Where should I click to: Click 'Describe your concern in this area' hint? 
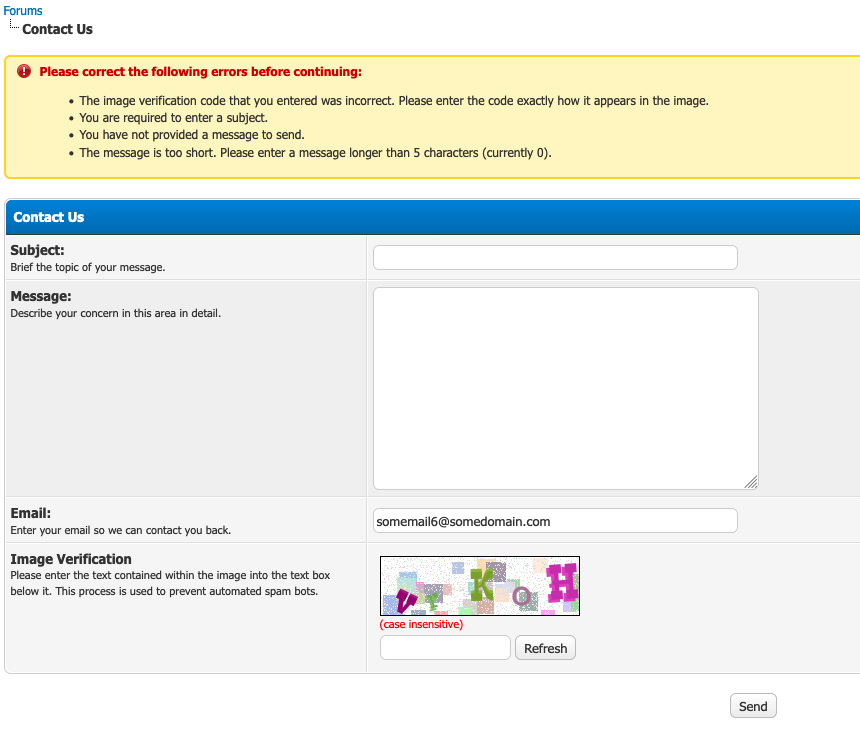coord(116,313)
